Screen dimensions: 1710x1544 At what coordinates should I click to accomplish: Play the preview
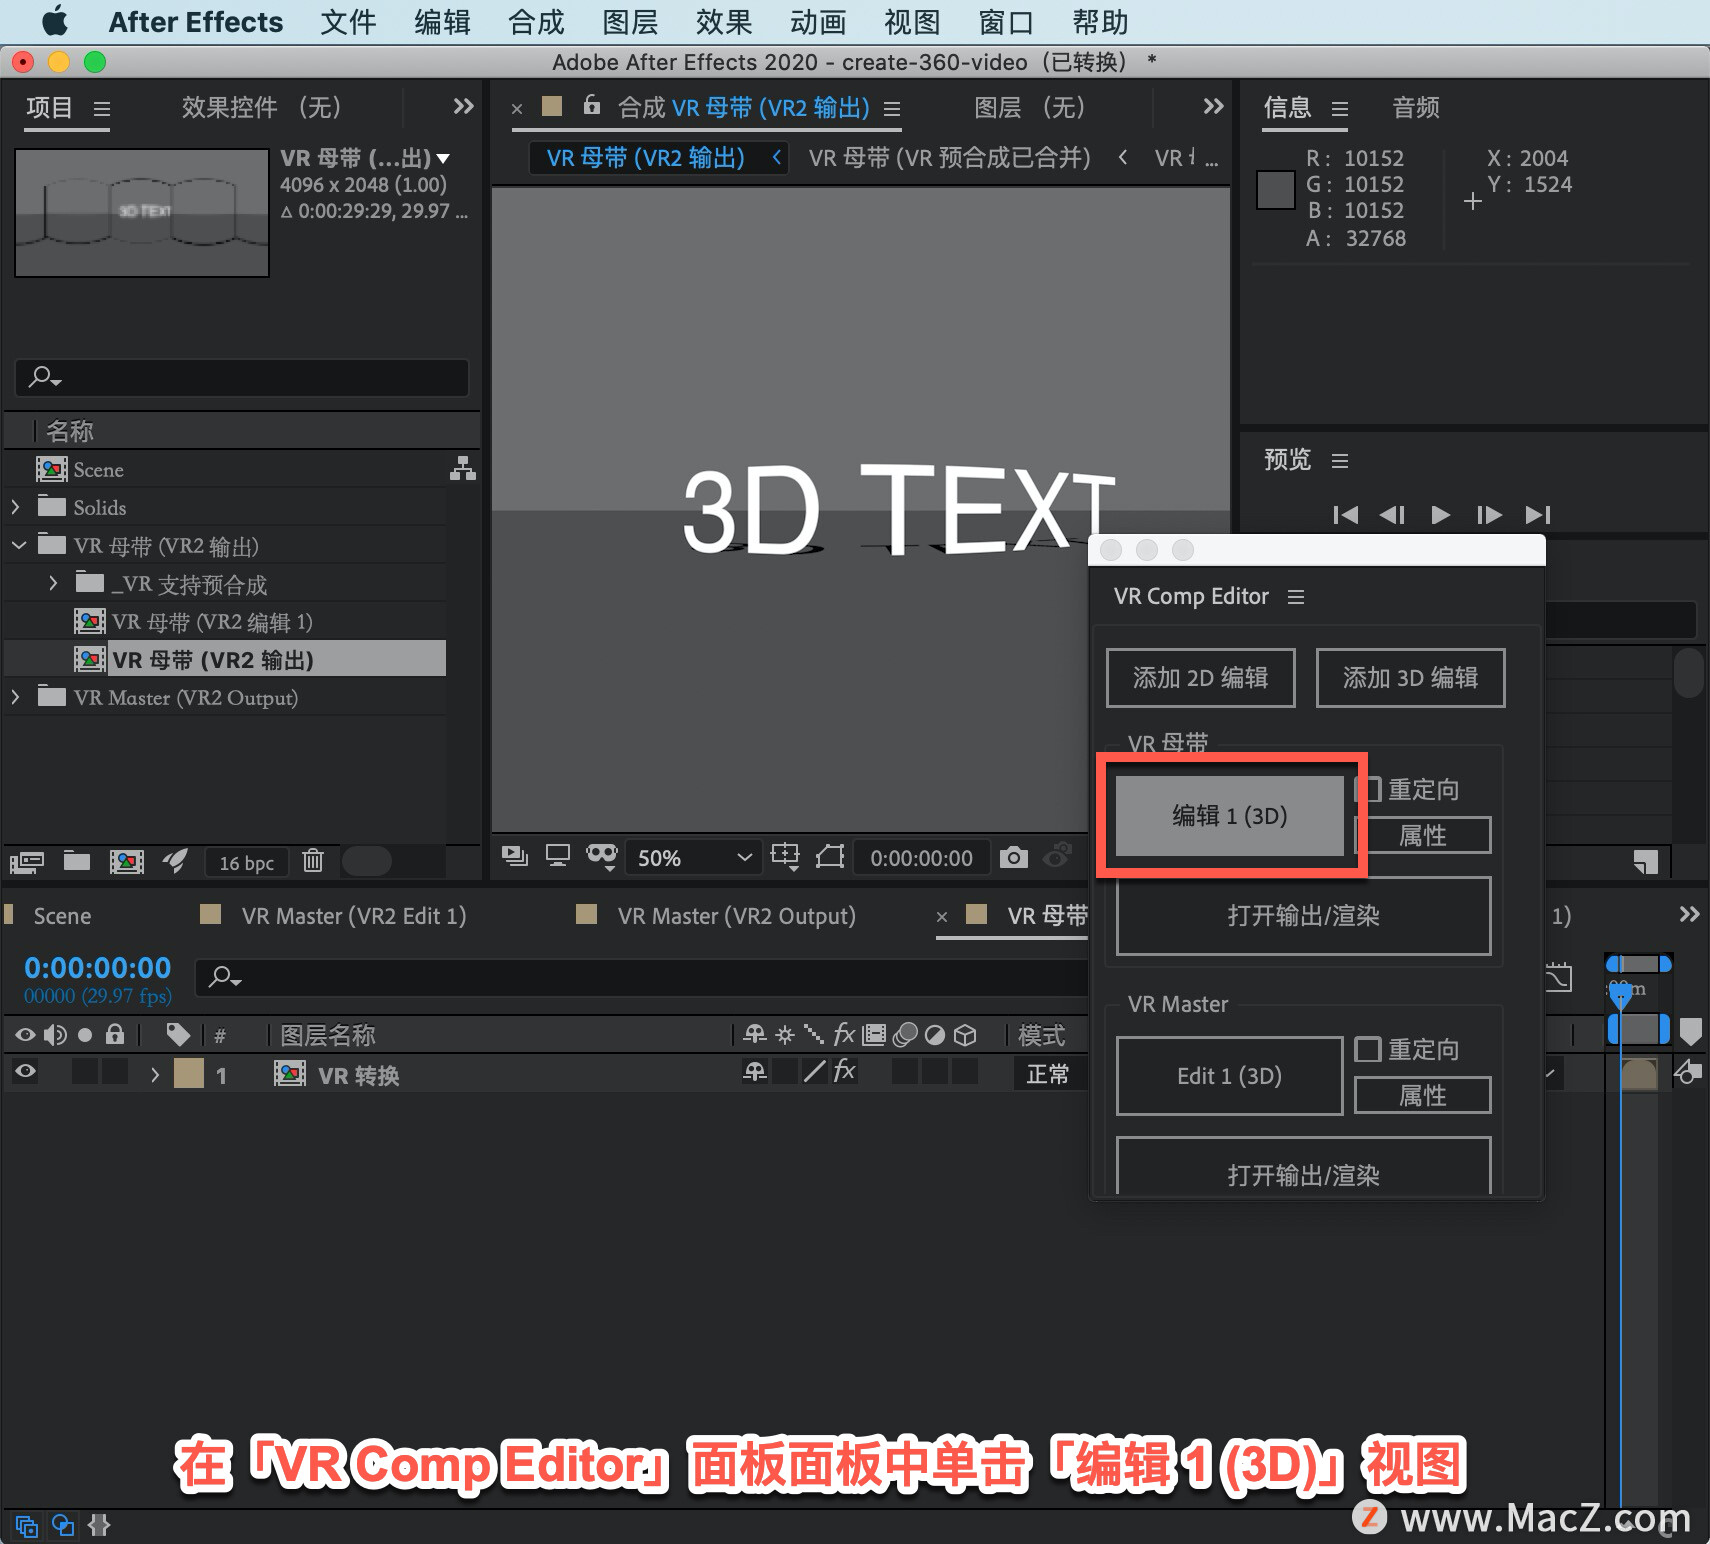point(1440,514)
